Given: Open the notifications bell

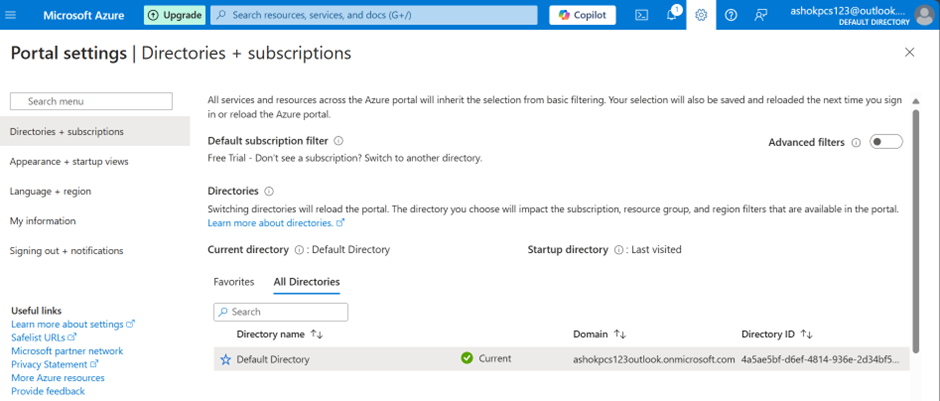Looking at the screenshot, I should pyautogui.click(x=672, y=15).
